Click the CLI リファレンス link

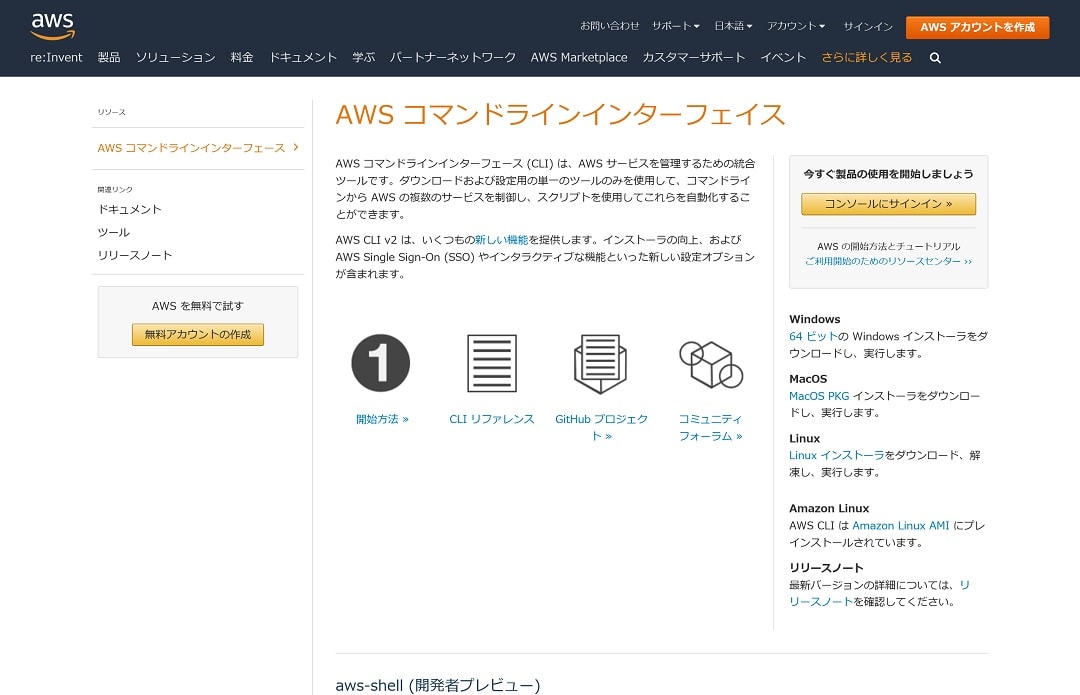492,419
